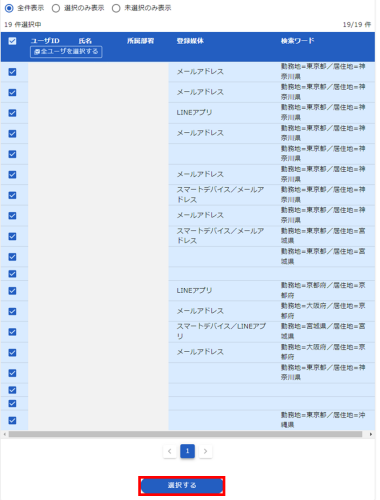Select page 1 in pagination
The height and width of the screenshot is (500, 380).
point(187,451)
